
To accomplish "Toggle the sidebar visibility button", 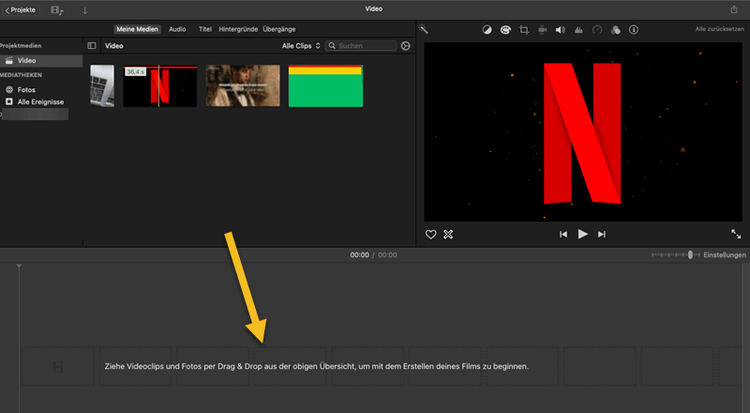I will pyautogui.click(x=91, y=46).
